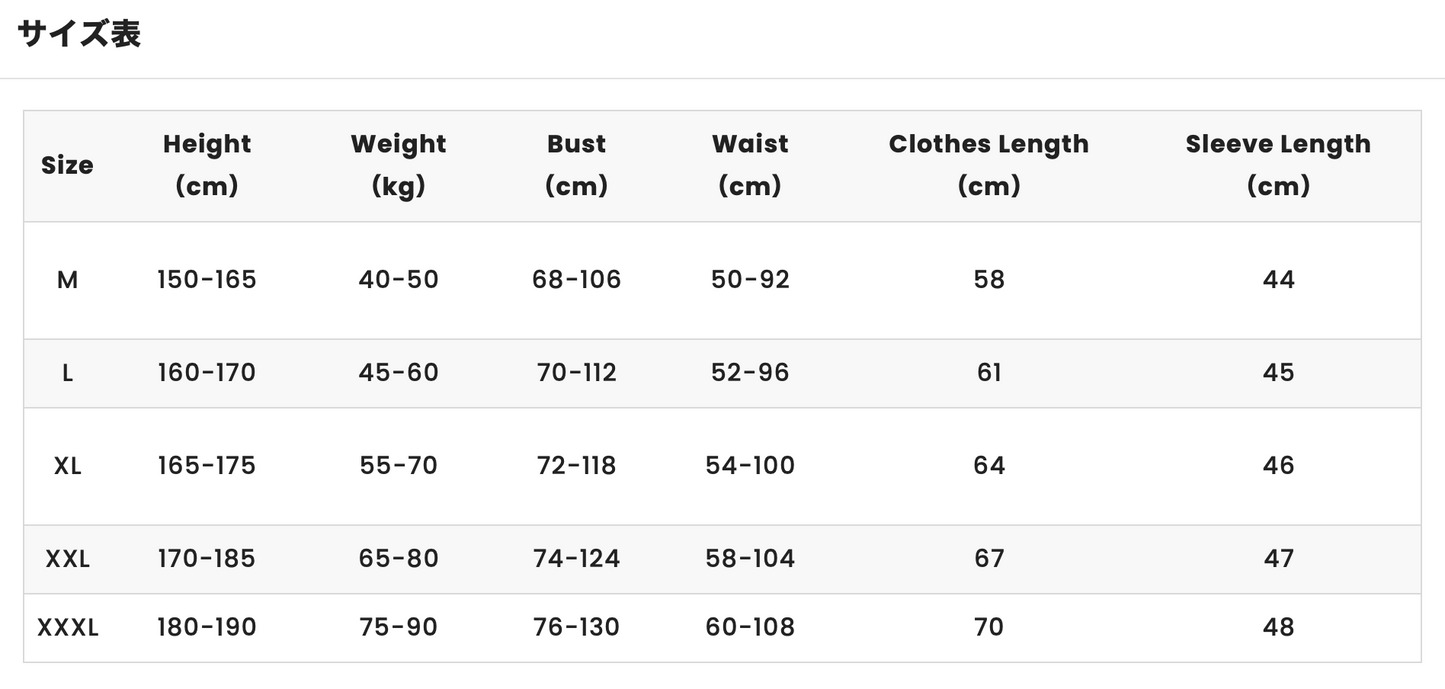
Task: Click the サイズ表 heading
Action: pyautogui.click(x=79, y=34)
